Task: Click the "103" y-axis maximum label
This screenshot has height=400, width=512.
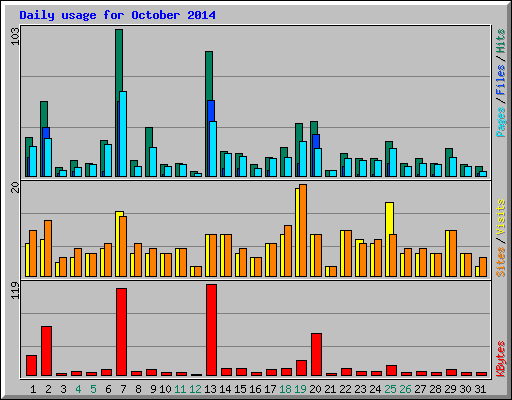Action: 15,37
